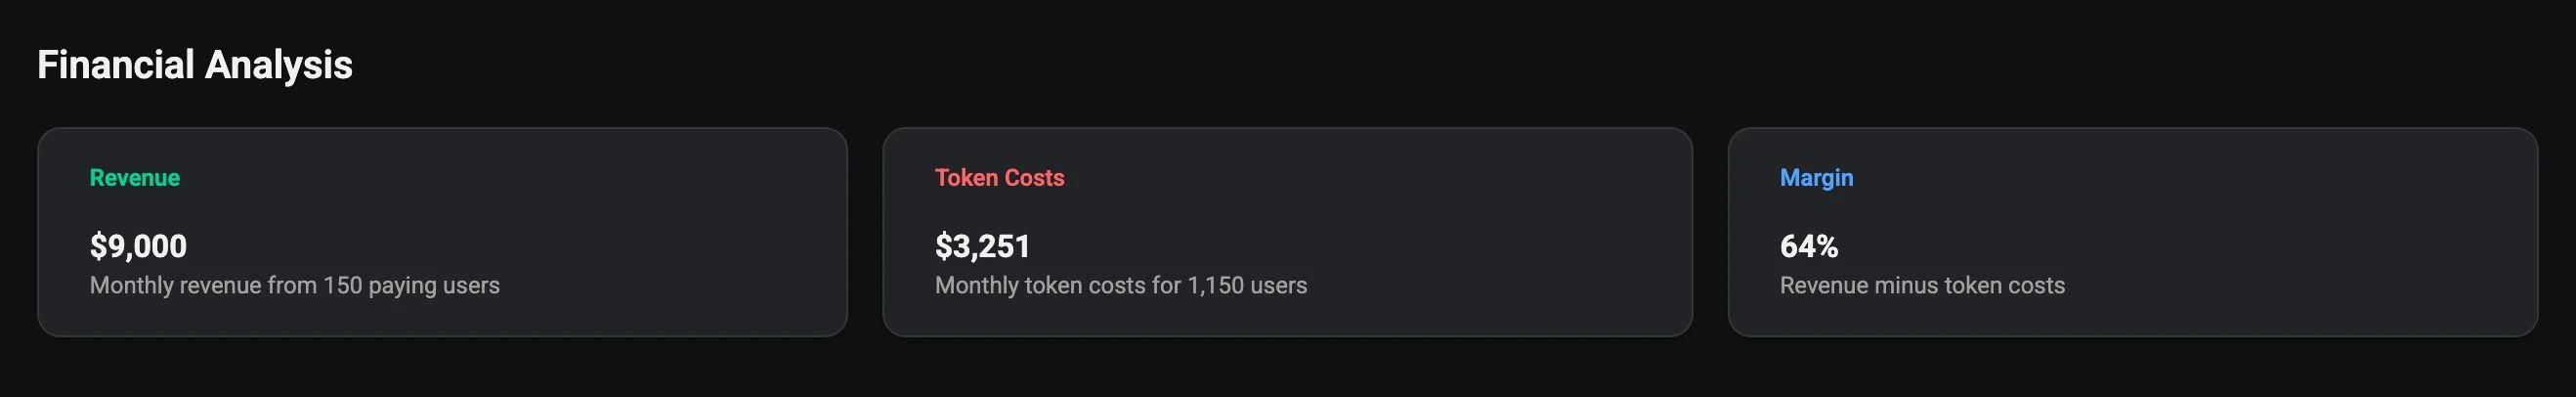
Task: Click empty space inside the Revenue card
Action: click(x=650, y=220)
